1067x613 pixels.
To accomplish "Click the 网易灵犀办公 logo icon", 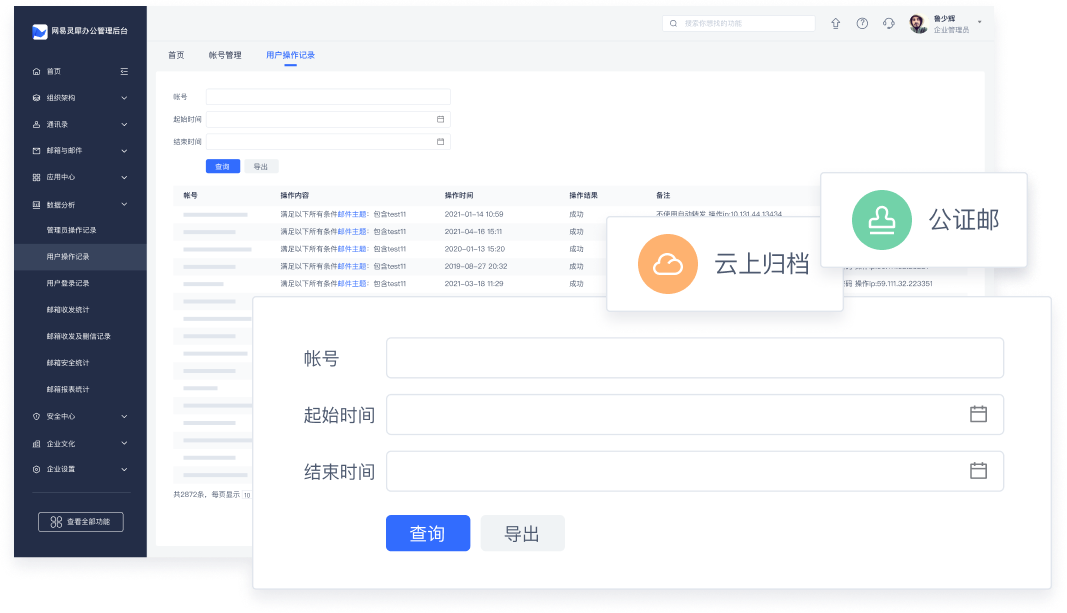I will point(39,31).
